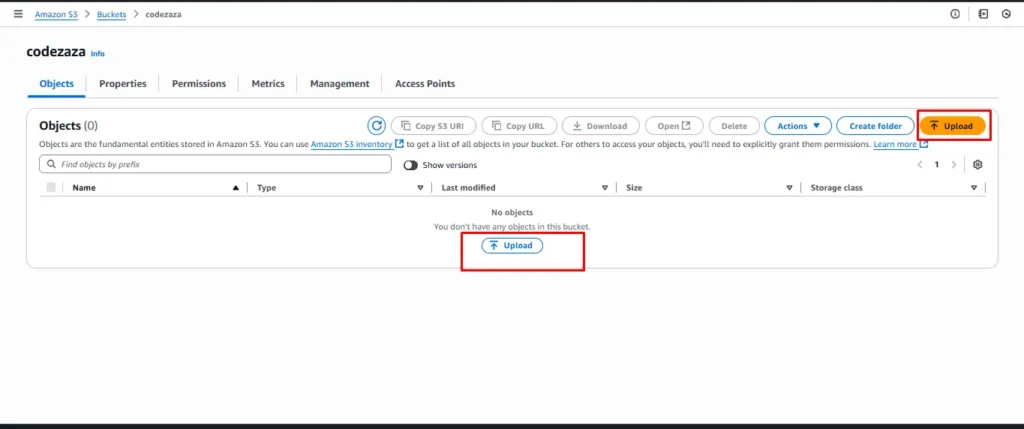Click the Download button

601,126
